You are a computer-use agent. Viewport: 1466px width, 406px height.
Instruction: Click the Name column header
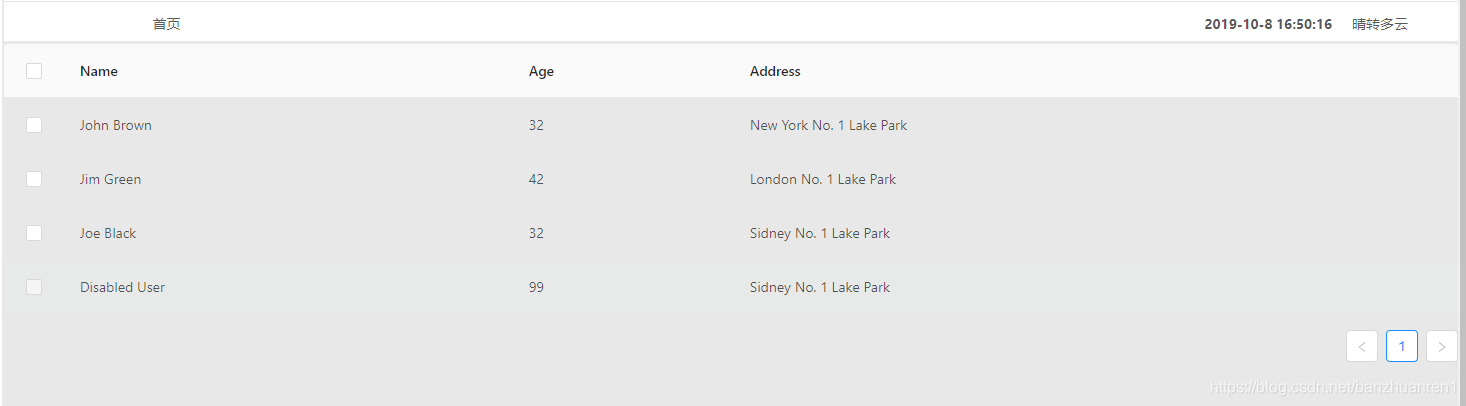99,71
